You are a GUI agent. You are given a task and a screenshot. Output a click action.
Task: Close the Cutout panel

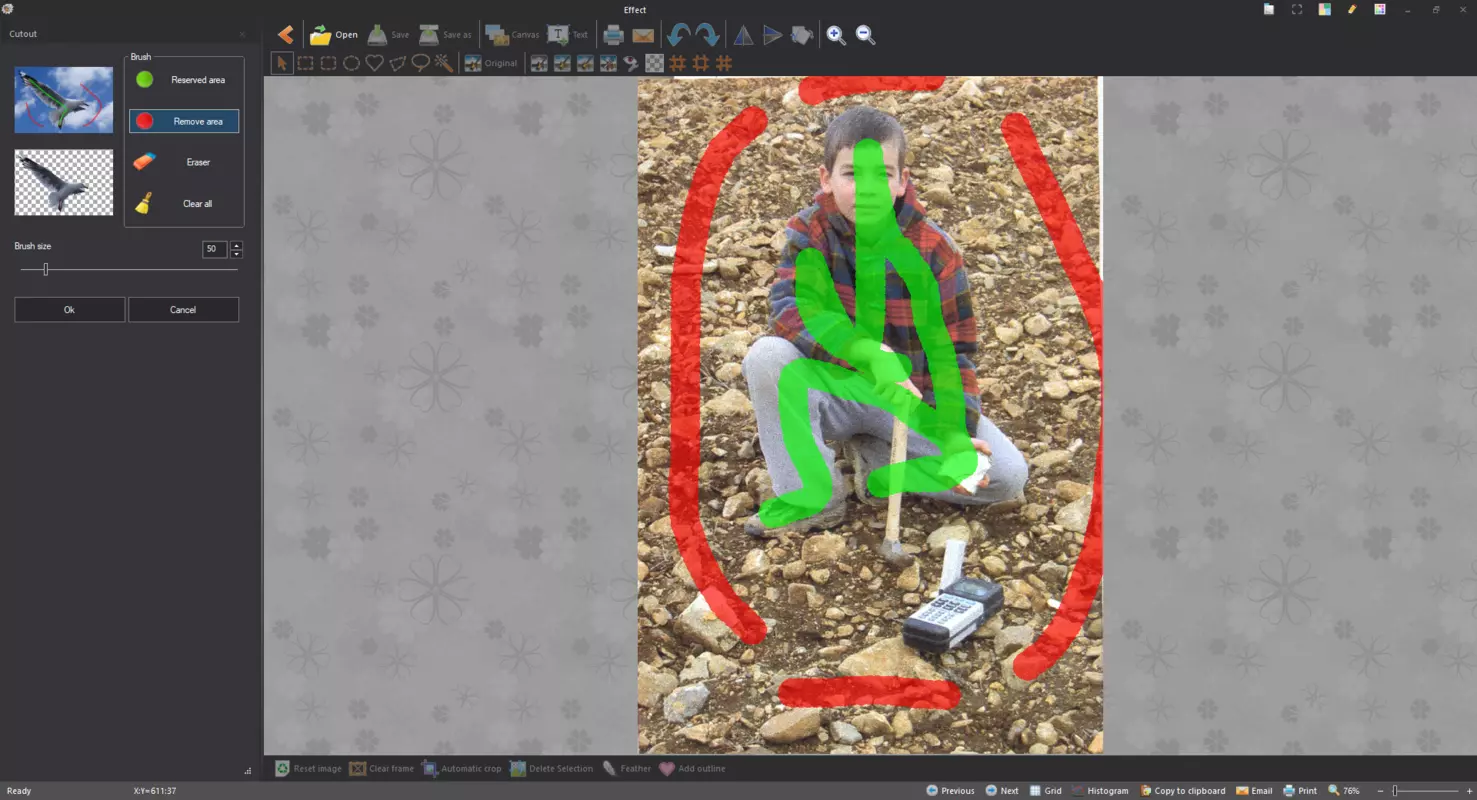242,34
